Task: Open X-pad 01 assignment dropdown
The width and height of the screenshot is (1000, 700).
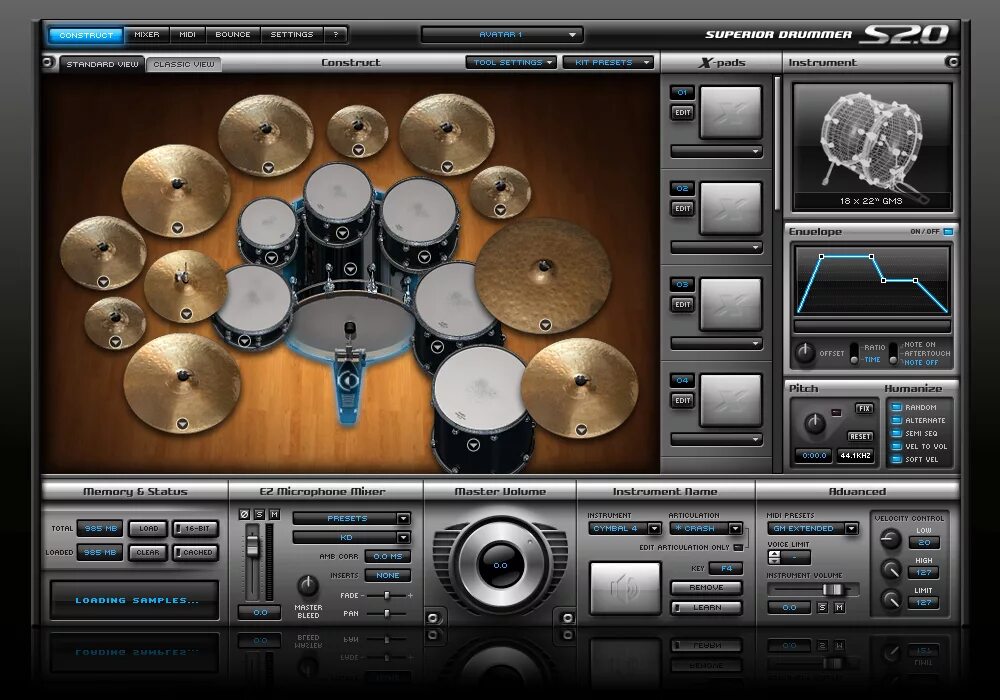Action: pos(716,151)
